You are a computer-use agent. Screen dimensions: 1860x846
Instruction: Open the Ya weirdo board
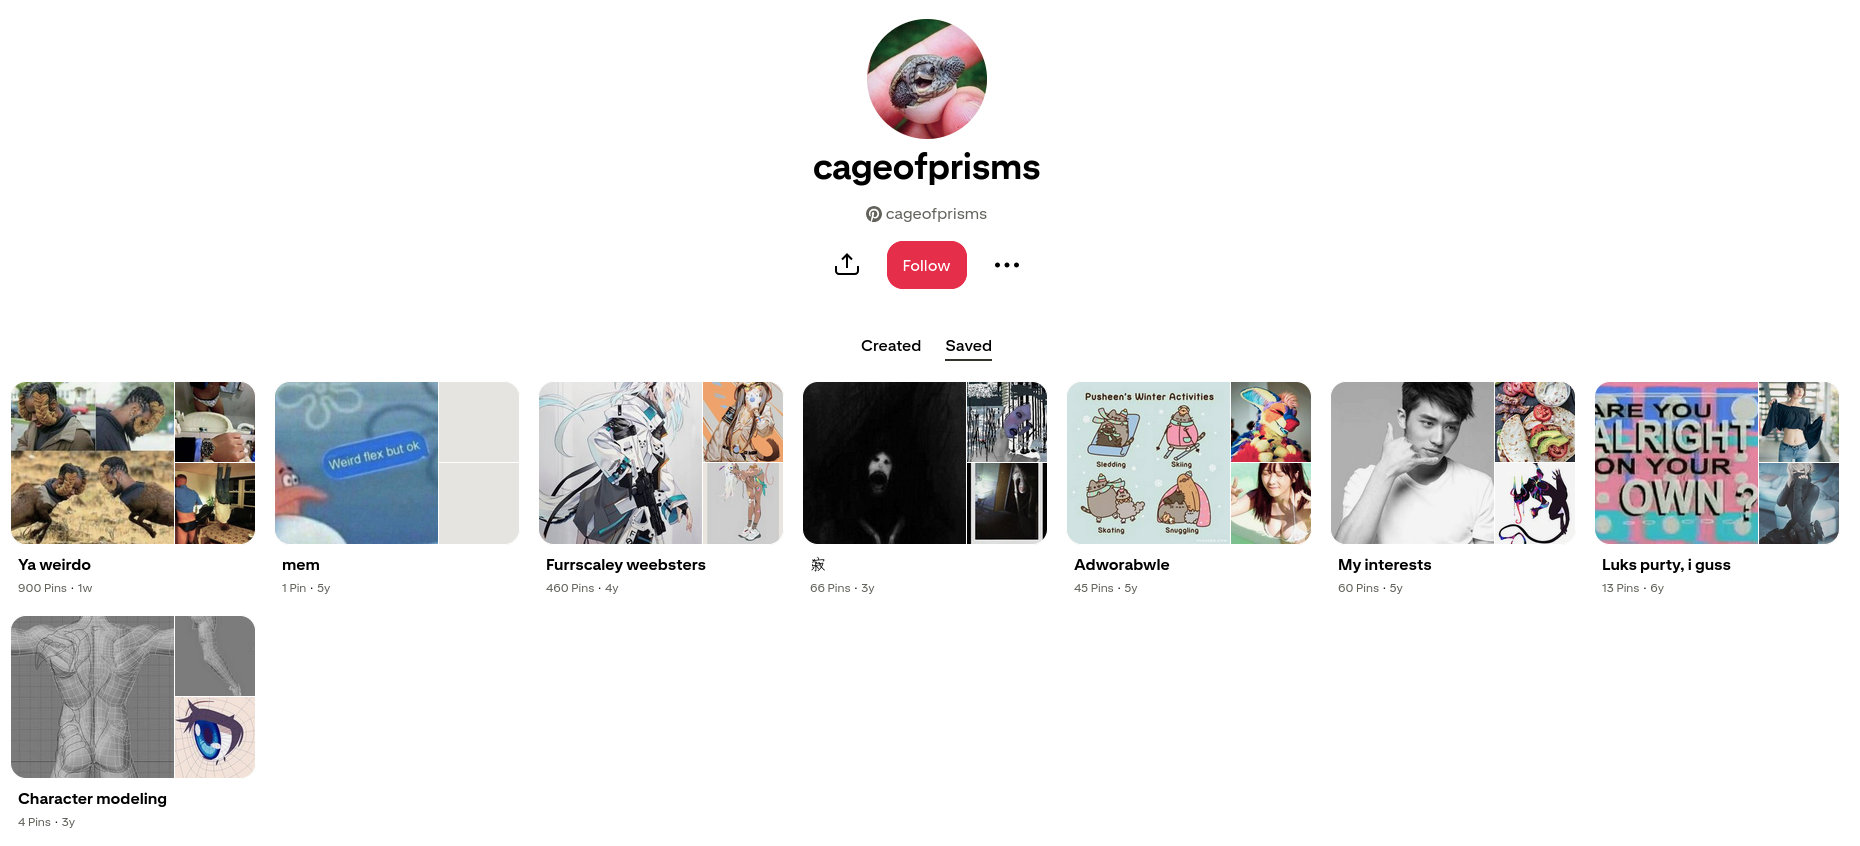point(133,463)
